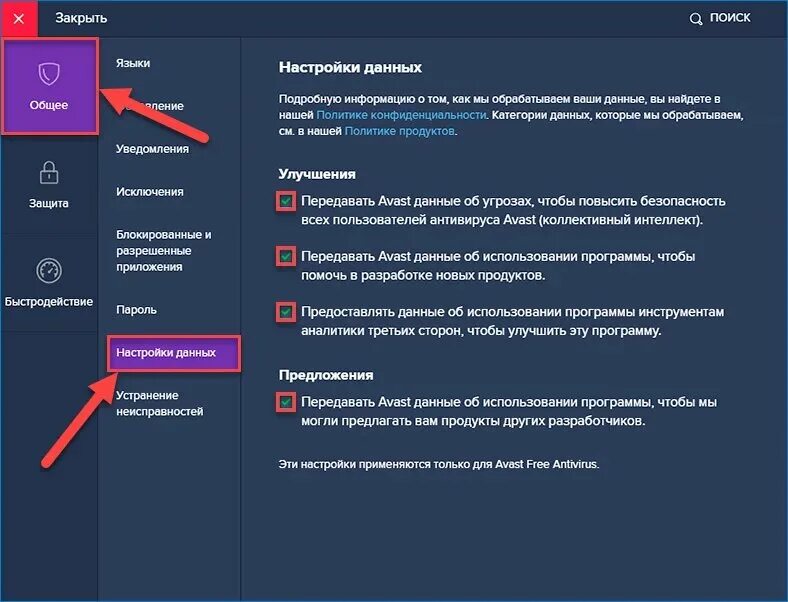Click the Быстродействие label text
This screenshot has width=788, height=602.
tap(49, 302)
